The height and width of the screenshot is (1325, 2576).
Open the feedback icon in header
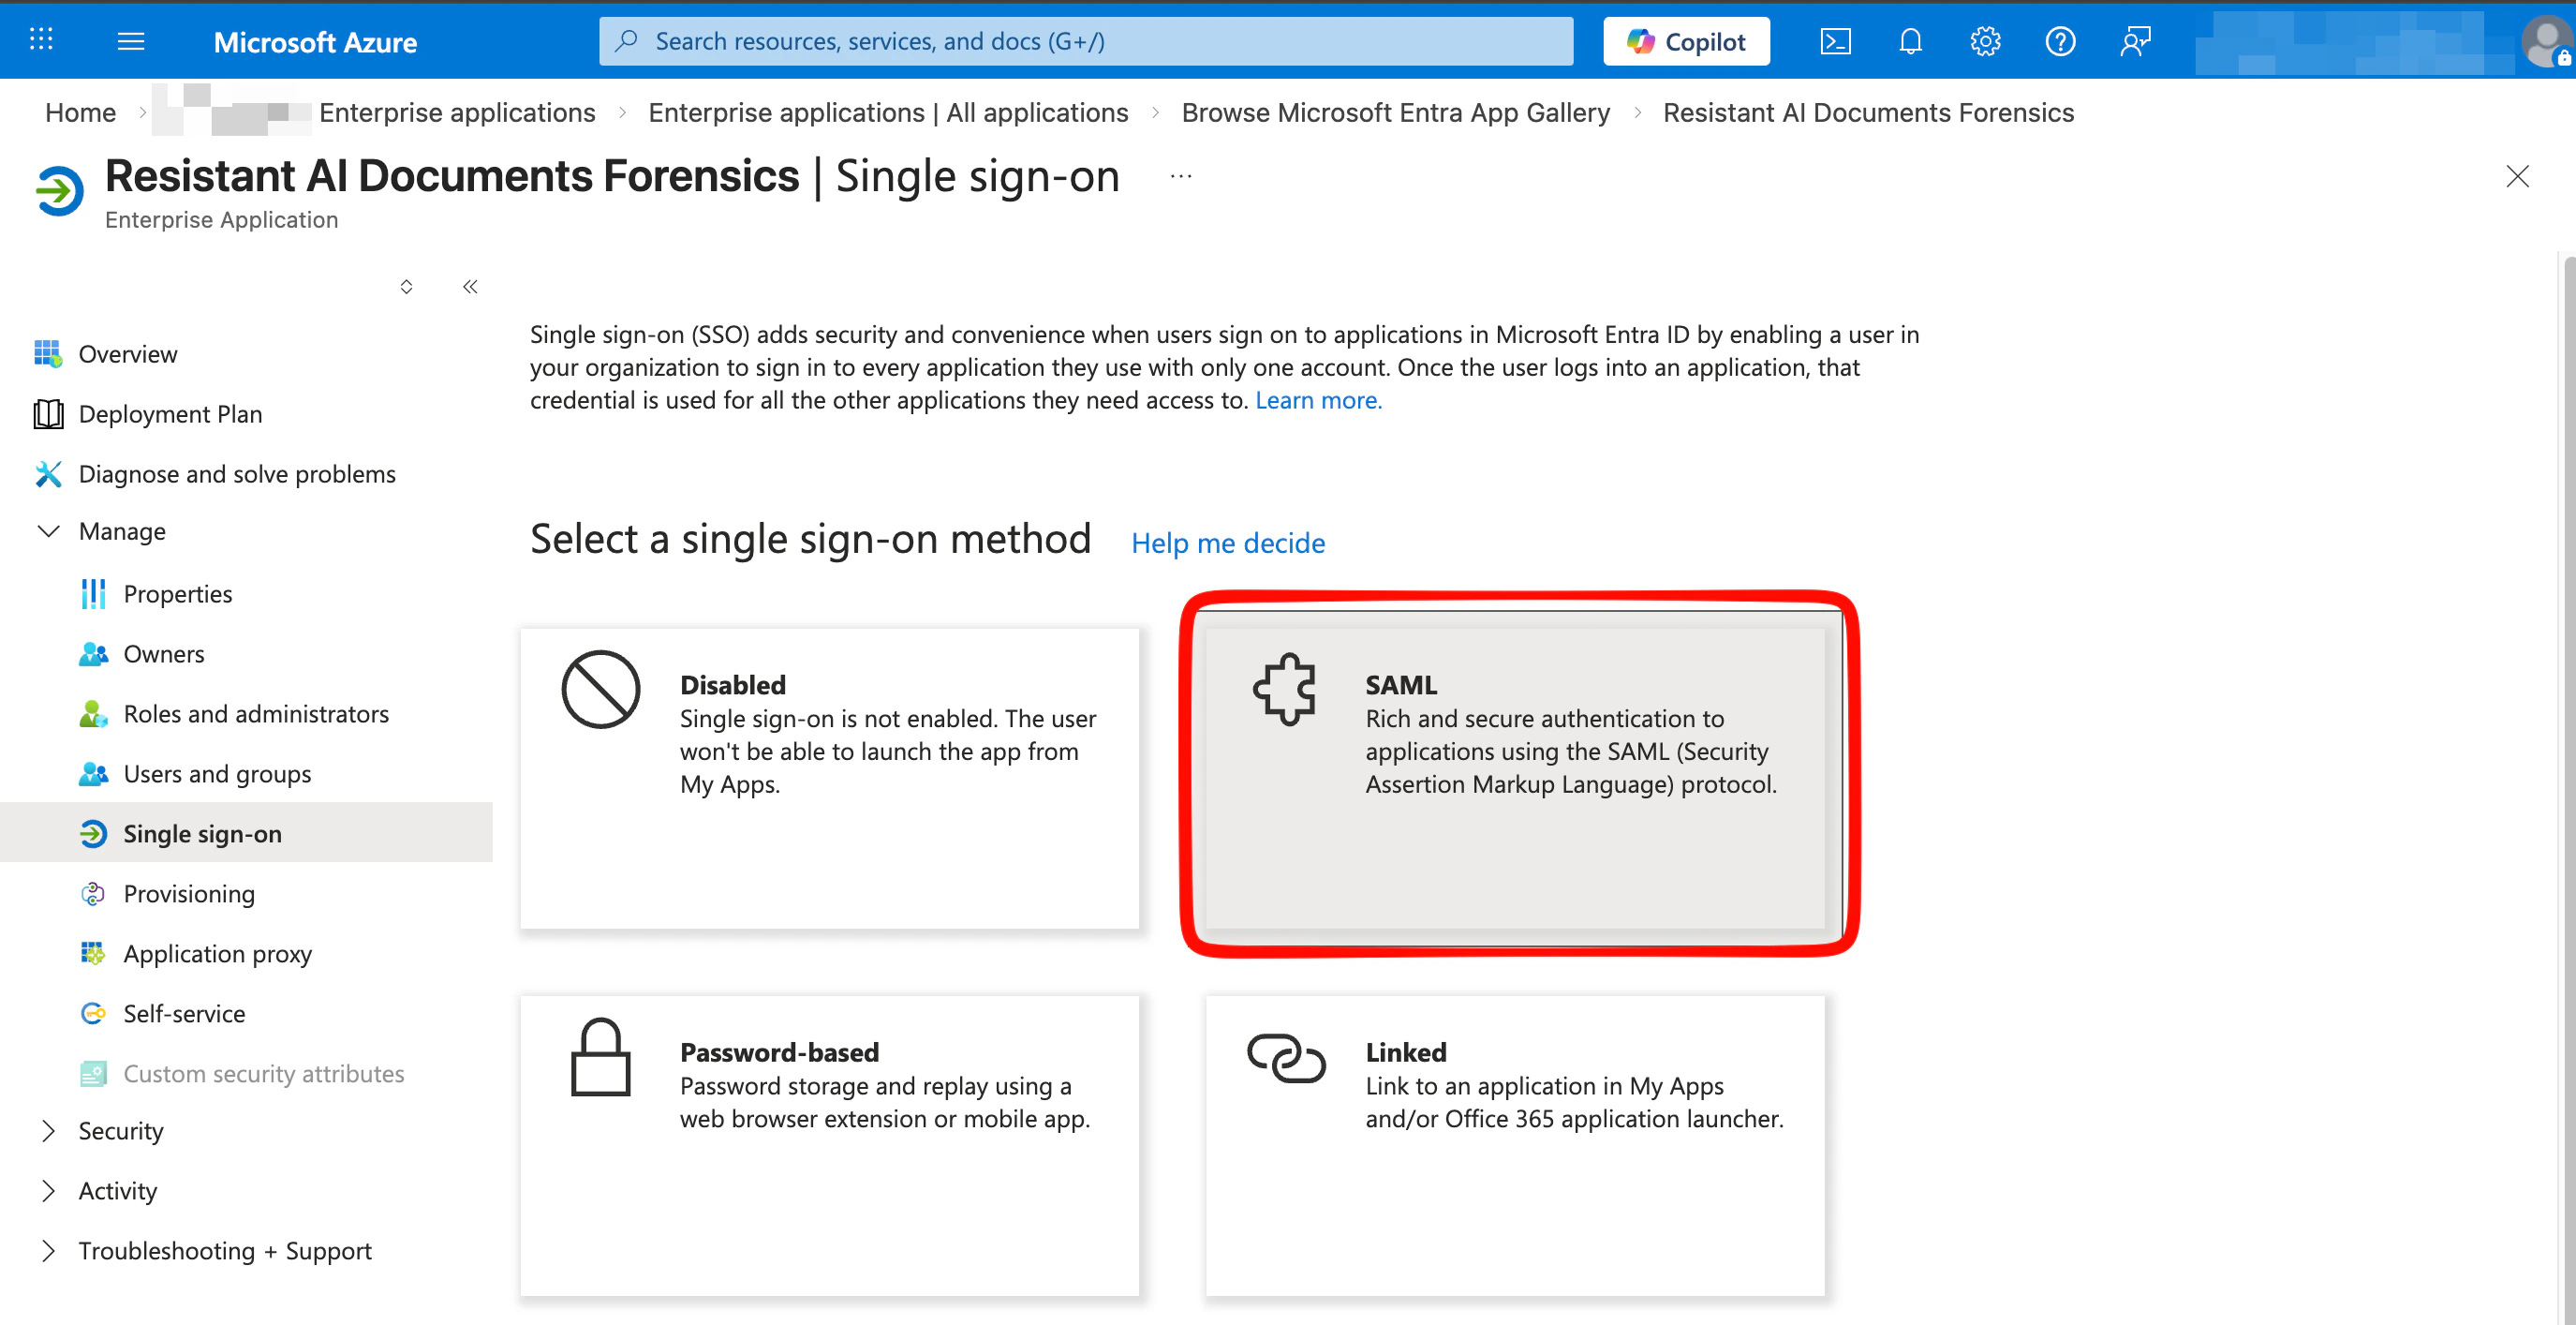2135,41
